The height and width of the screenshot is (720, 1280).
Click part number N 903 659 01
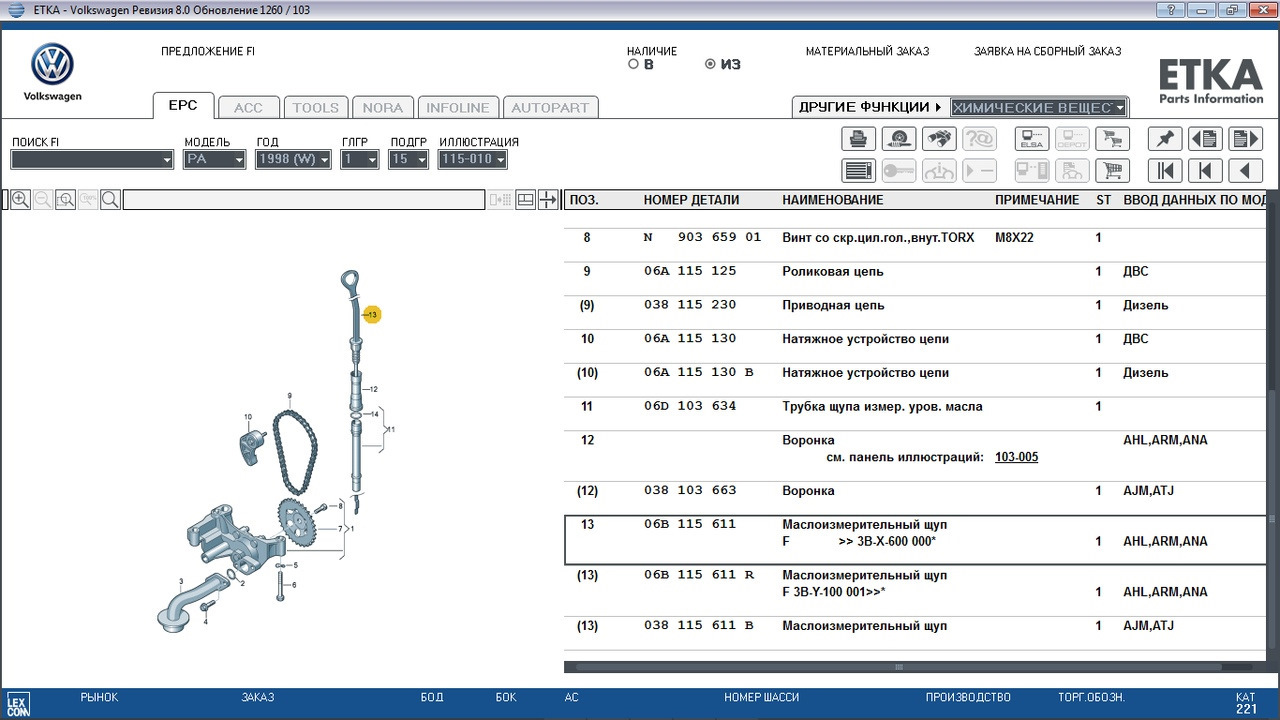pos(702,238)
